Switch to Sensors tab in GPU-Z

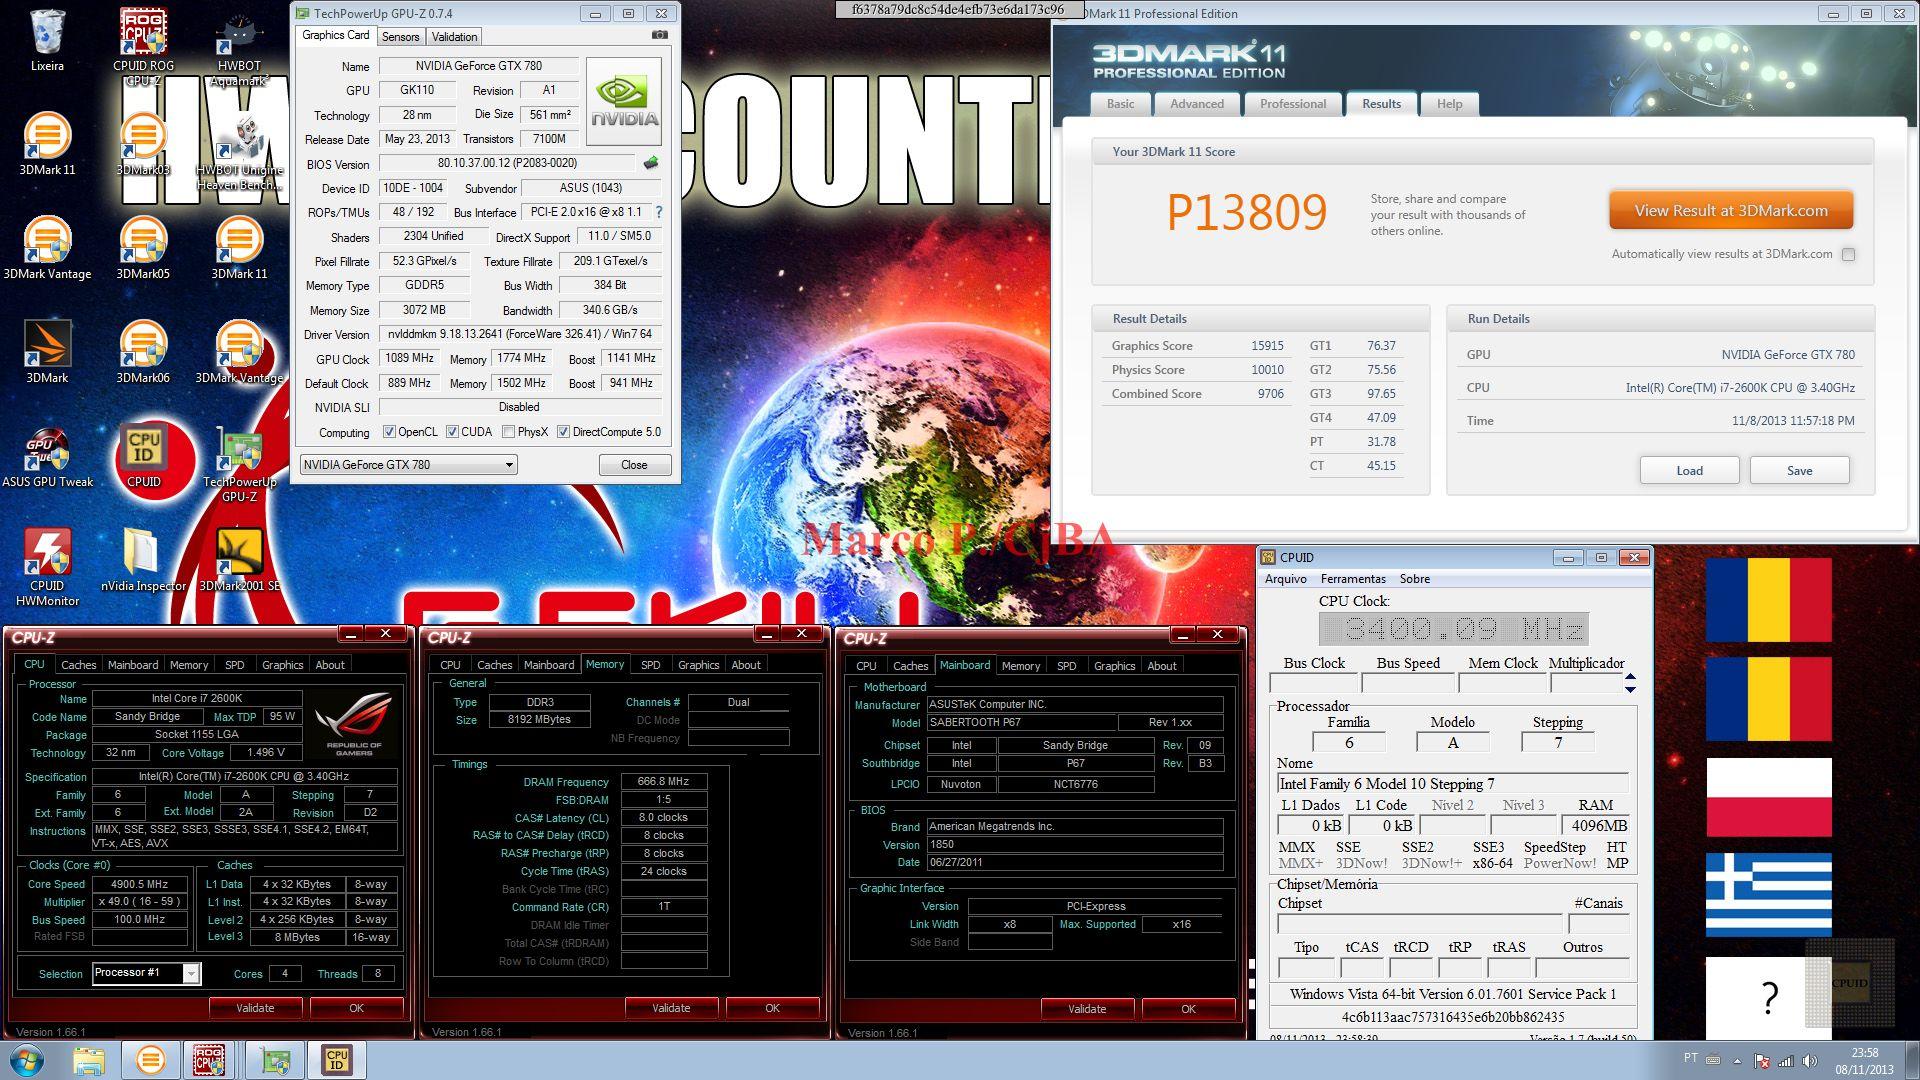pos(400,37)
